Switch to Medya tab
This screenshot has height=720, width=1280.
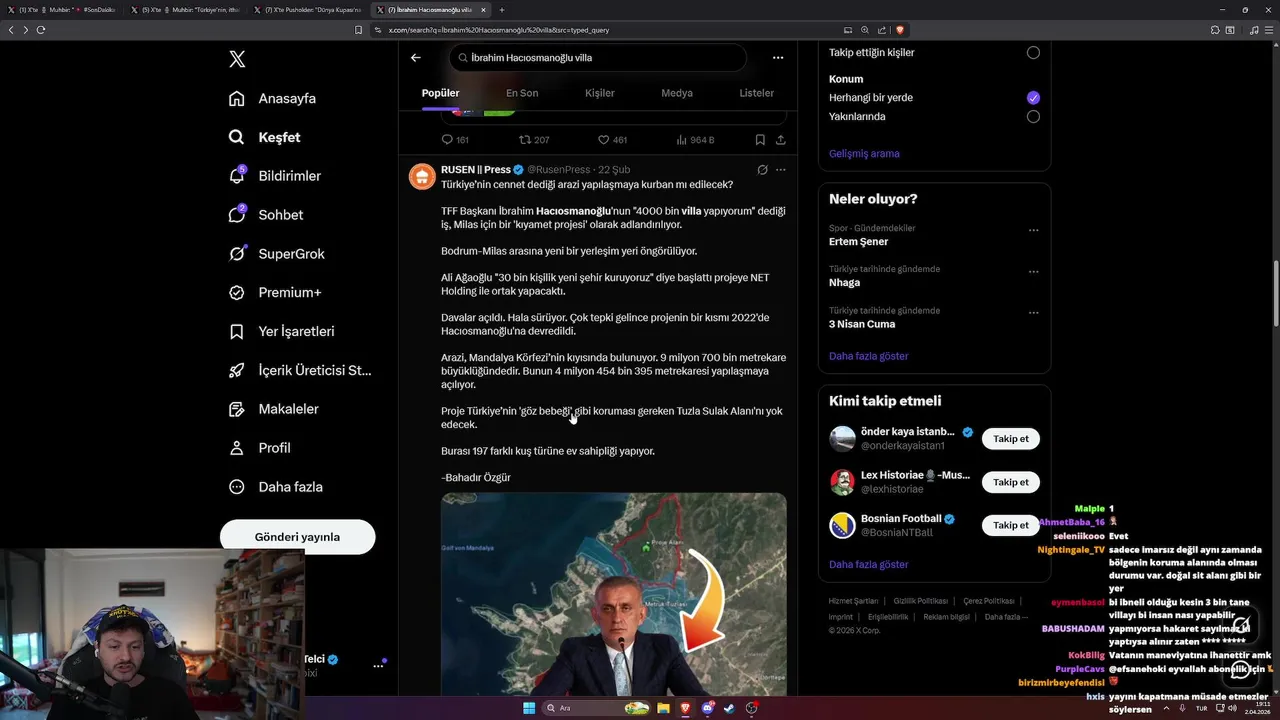pos(677,93)
